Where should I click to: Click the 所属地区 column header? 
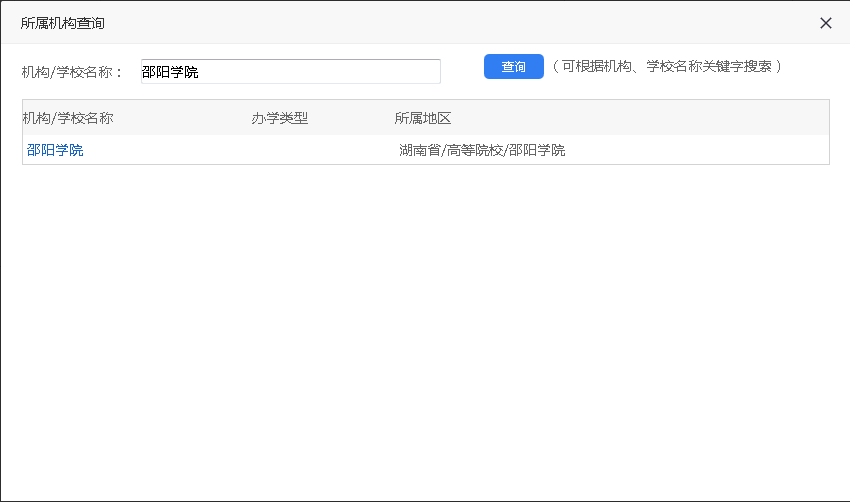pyautogui.click(x=423, y=118)
